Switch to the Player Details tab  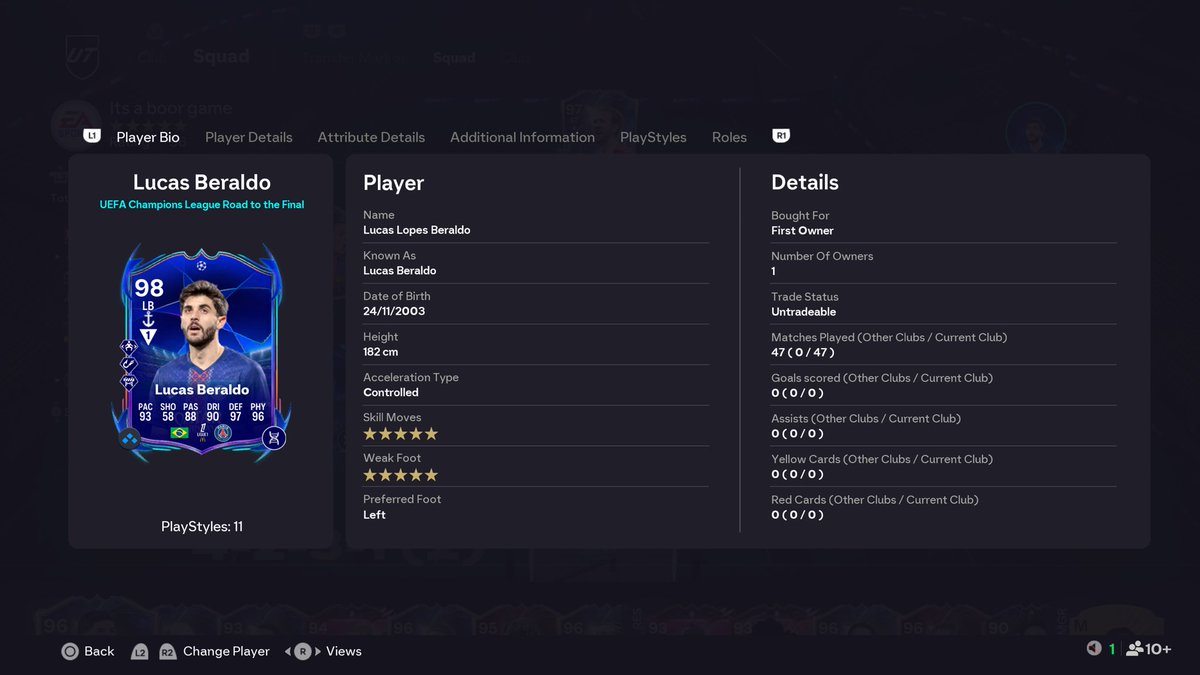[x=249, y=137]
